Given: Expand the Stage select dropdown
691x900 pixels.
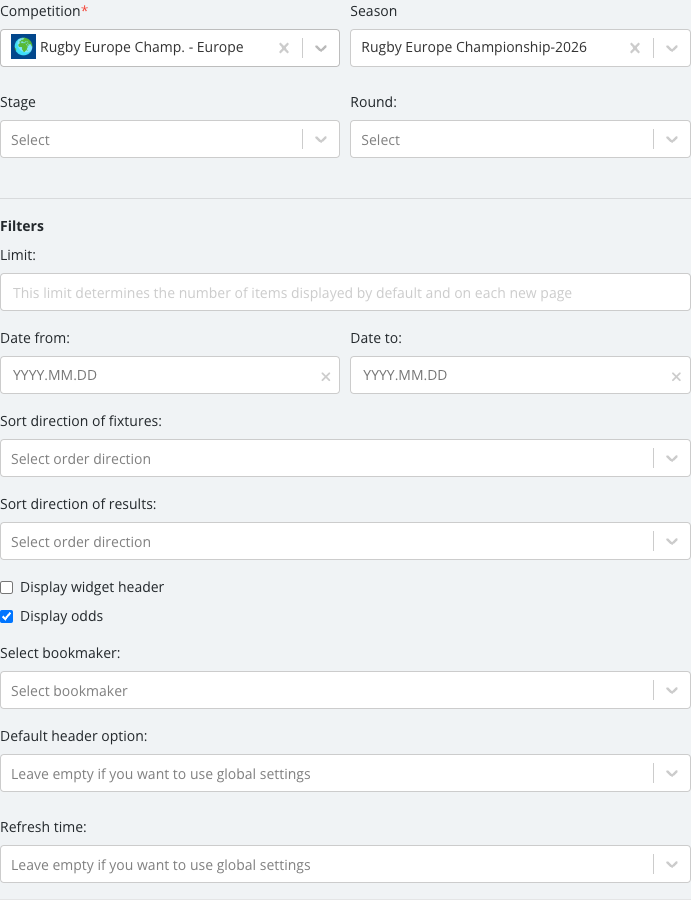Looking at the screenshot, I should (x=170, y=139).
